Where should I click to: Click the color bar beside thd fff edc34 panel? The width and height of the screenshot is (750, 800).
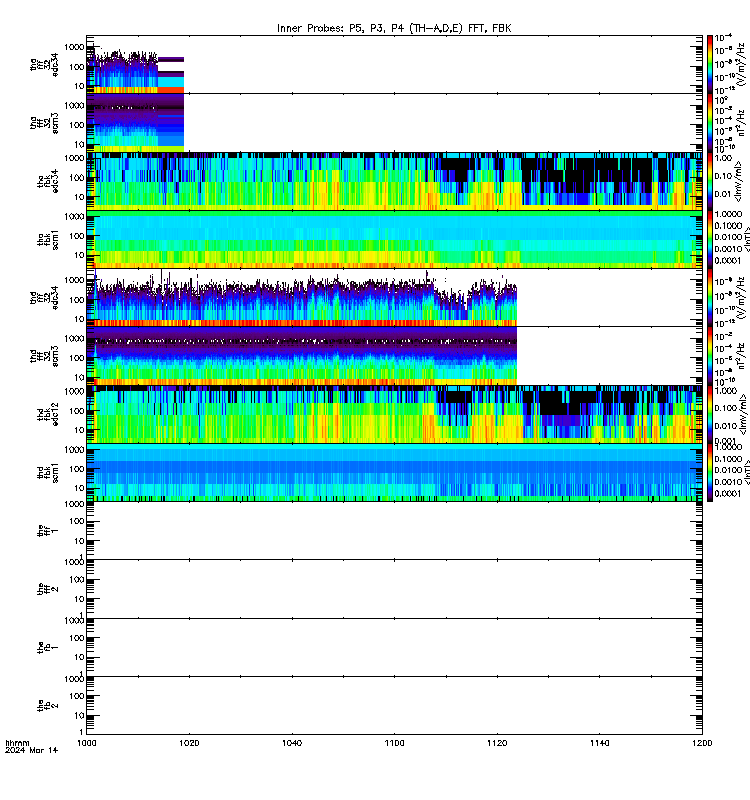click(x=710, y=297)
